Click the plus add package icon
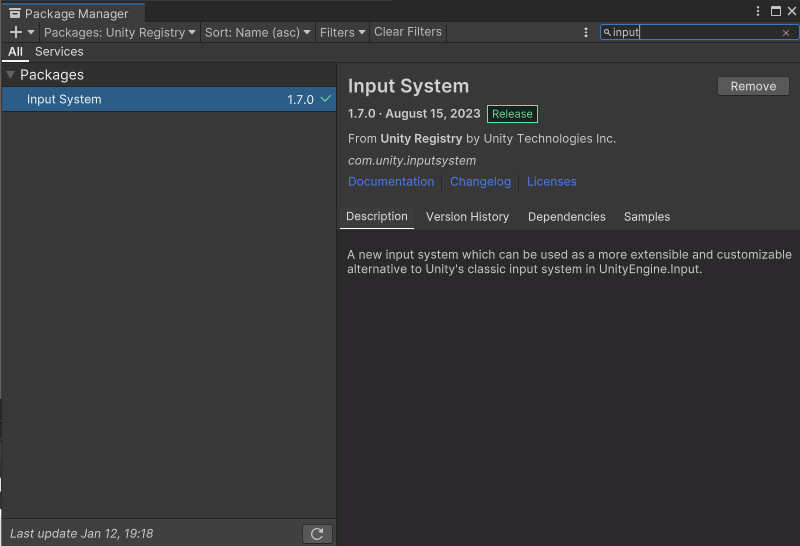800x546 pixels. (16, 32)
